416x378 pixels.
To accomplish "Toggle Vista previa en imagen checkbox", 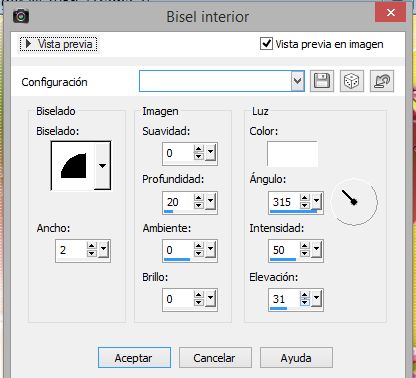I will [266, 44].
